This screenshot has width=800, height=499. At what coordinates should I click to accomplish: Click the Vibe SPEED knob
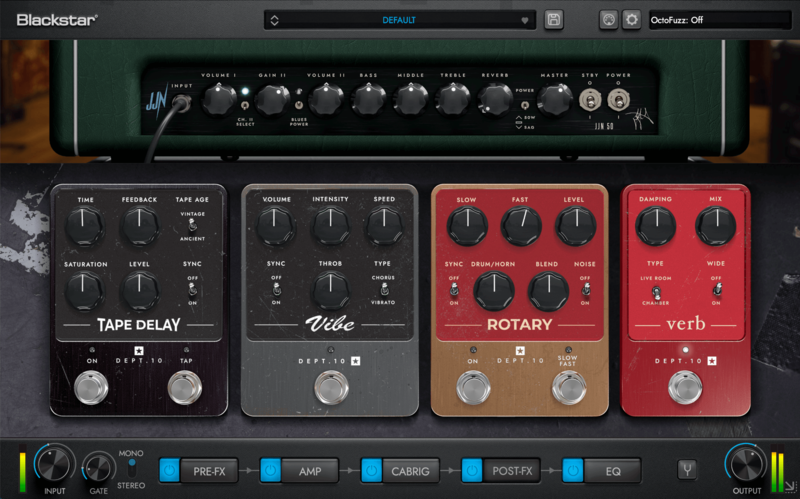tap(384, 226)
